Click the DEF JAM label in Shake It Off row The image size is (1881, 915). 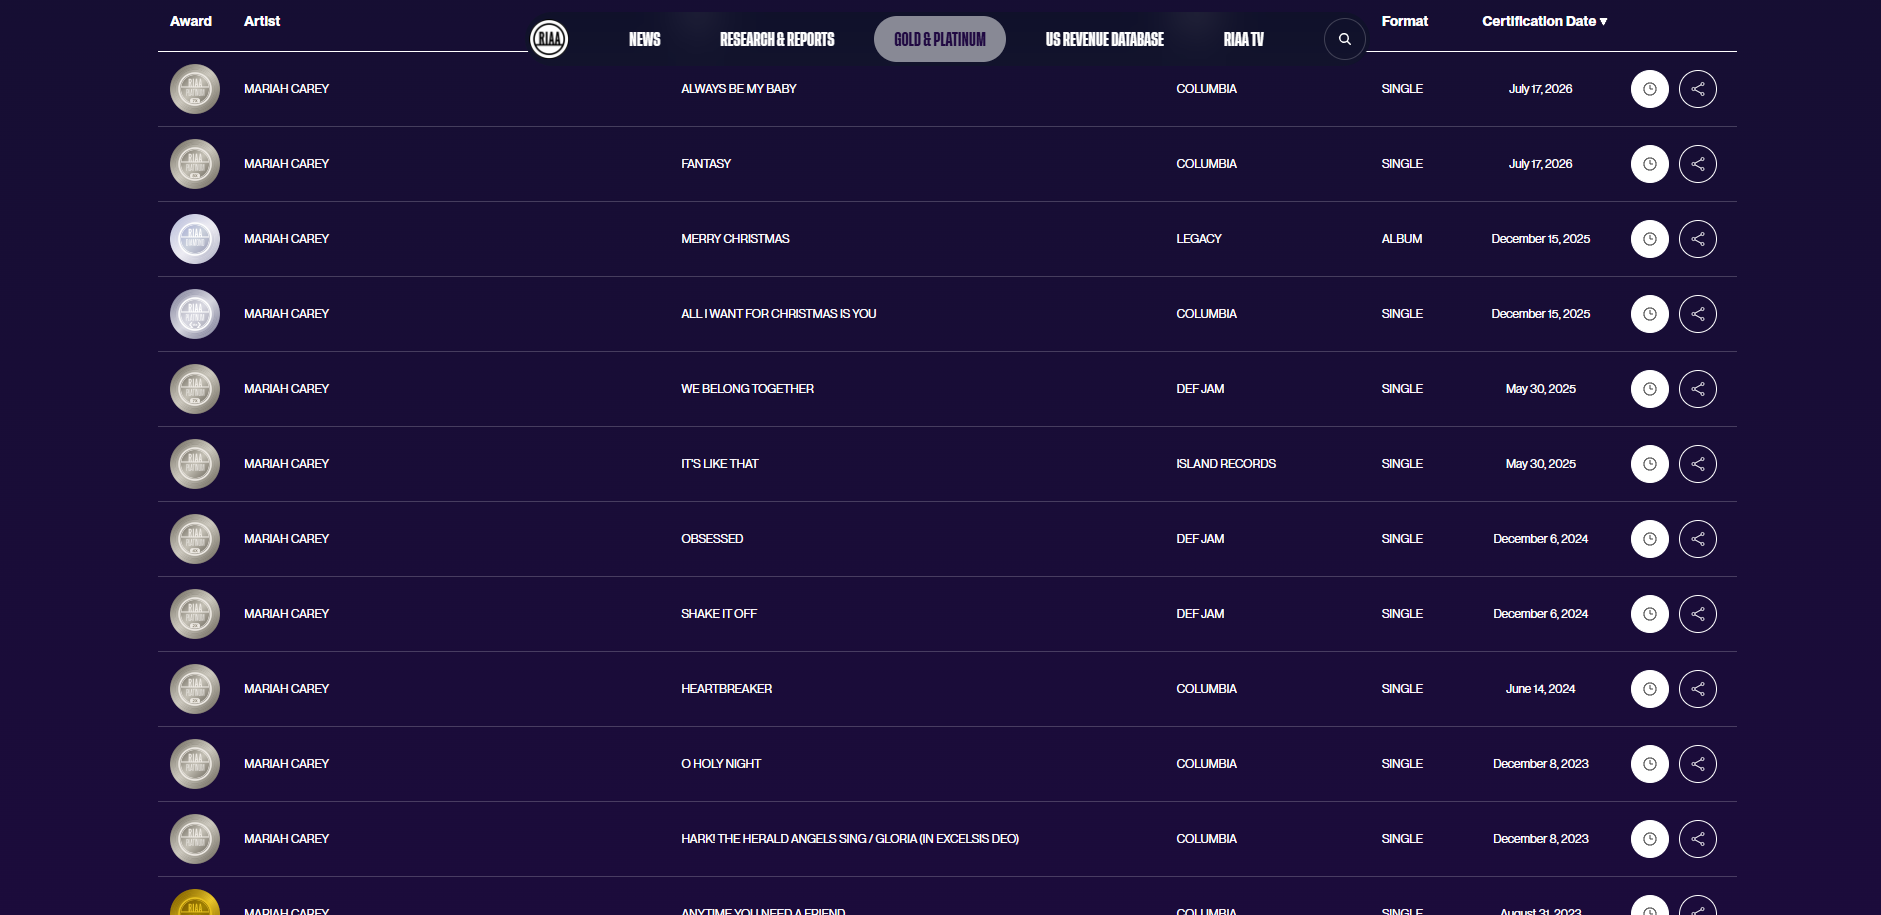tap(1200, 614)
